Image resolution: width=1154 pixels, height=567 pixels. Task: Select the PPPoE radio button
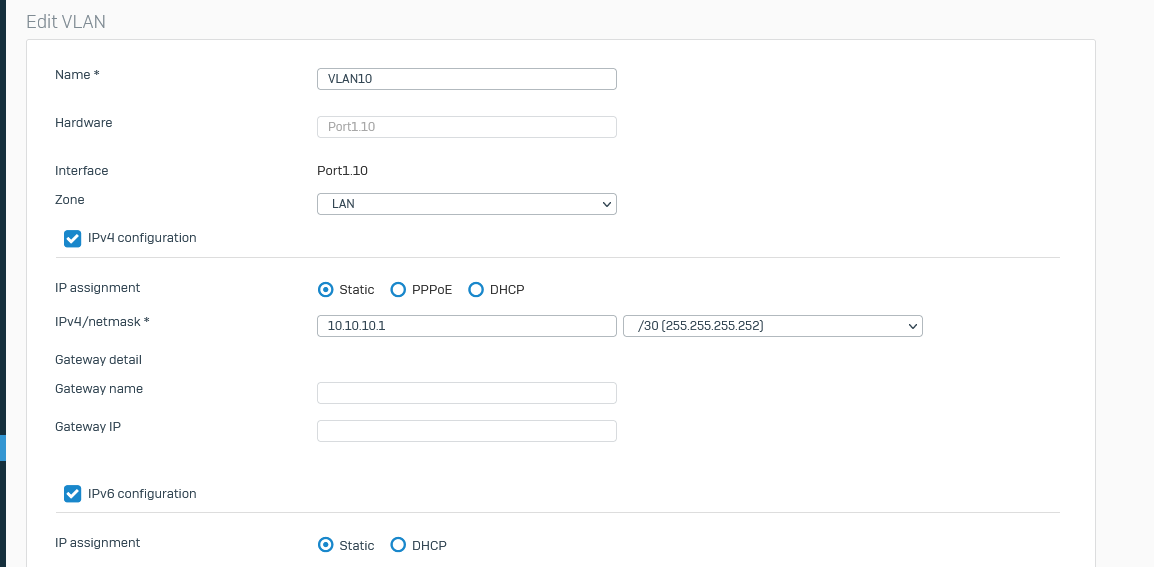click(398, 289)
